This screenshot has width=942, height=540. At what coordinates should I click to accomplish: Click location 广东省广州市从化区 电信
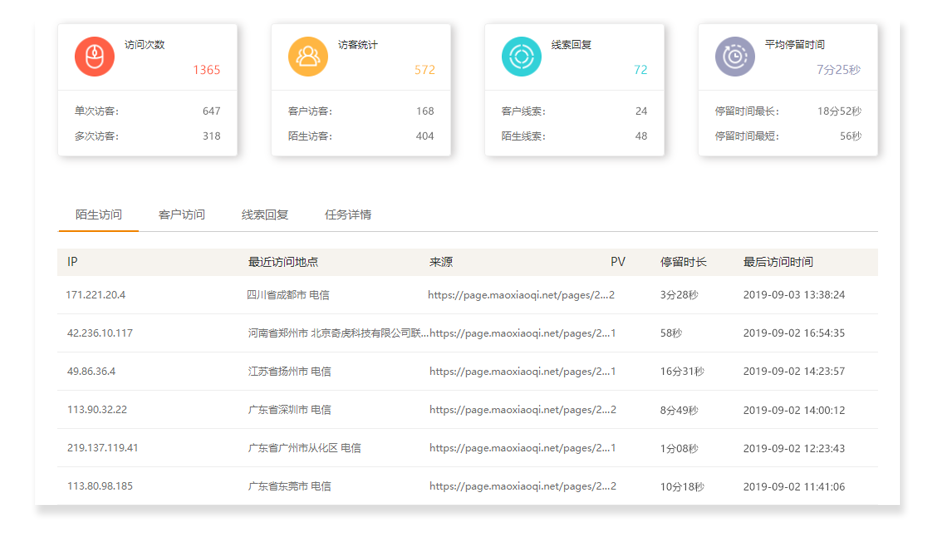[x=304, y=447]
